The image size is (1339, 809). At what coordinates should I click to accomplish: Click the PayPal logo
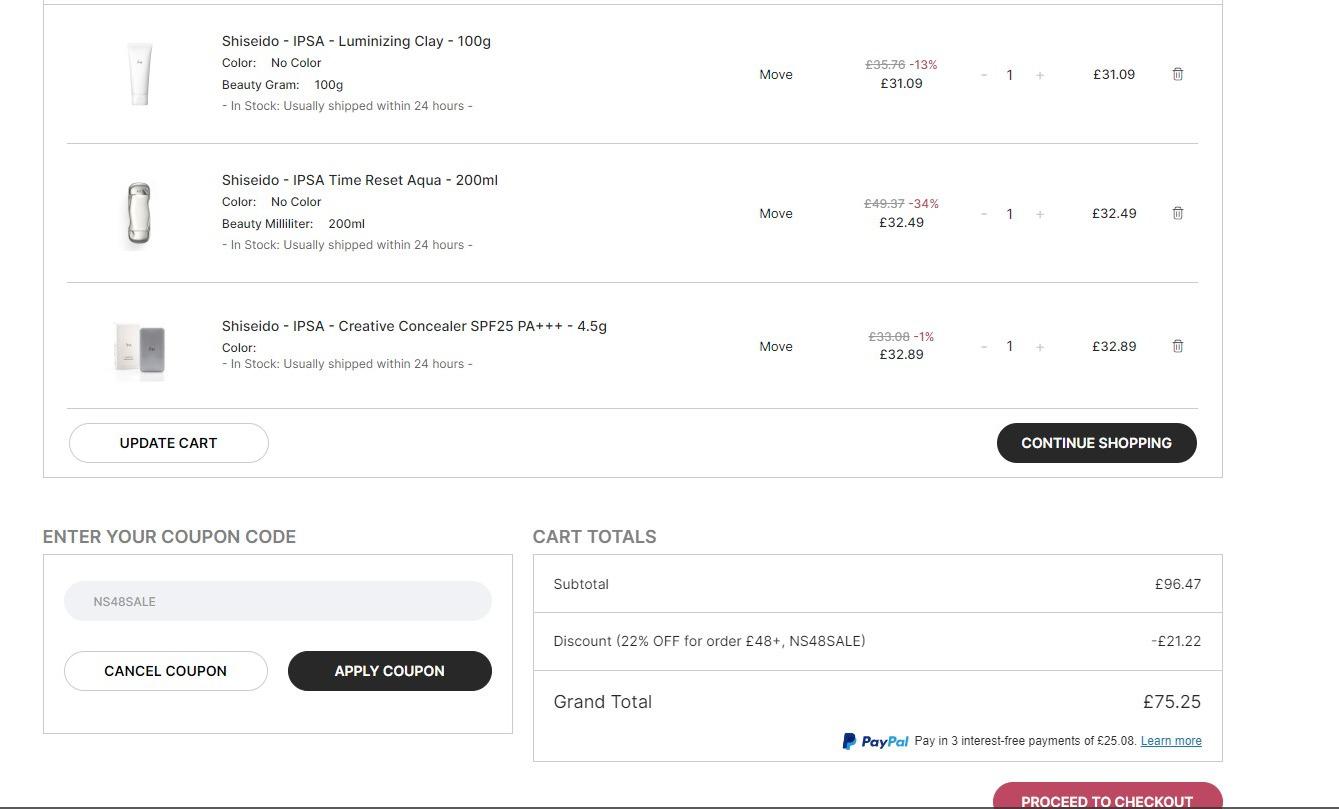click(x=875, y=741)
